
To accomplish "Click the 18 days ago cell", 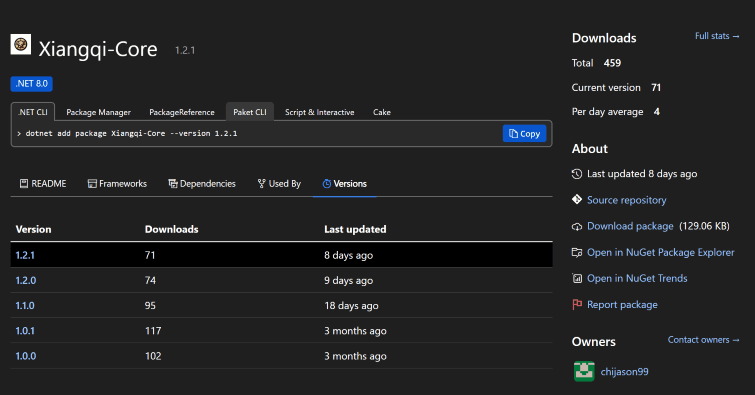I will point(351,305).
